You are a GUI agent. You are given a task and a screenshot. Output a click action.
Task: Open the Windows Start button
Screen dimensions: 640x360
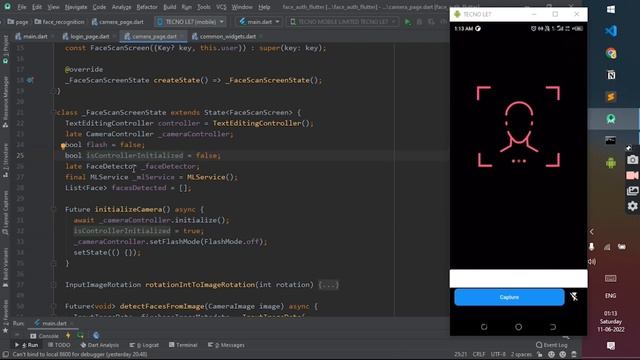click(x=611, y=9)
